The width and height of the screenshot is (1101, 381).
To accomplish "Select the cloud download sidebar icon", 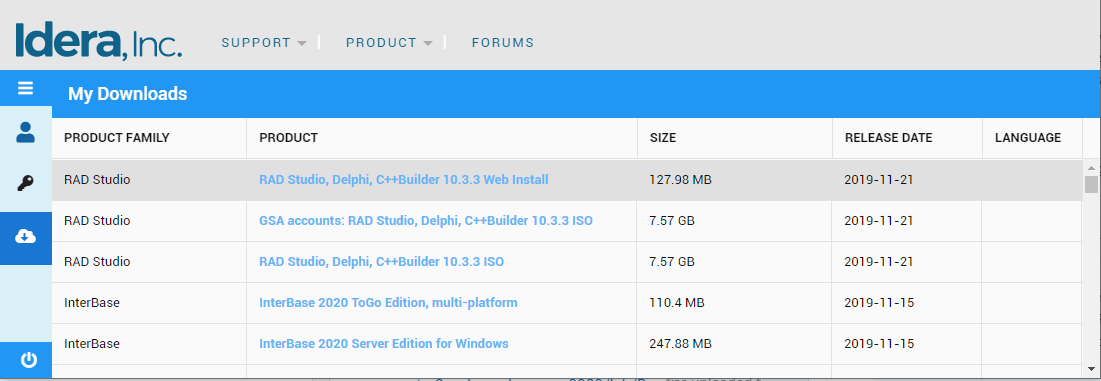I will (x=26, y=236).
